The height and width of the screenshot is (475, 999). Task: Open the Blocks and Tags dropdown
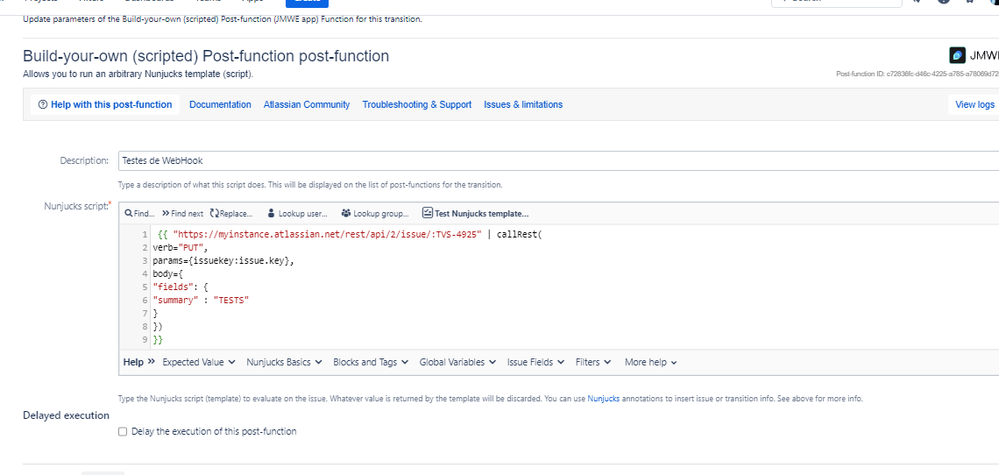pyautogui.click(x=370, y=362)
